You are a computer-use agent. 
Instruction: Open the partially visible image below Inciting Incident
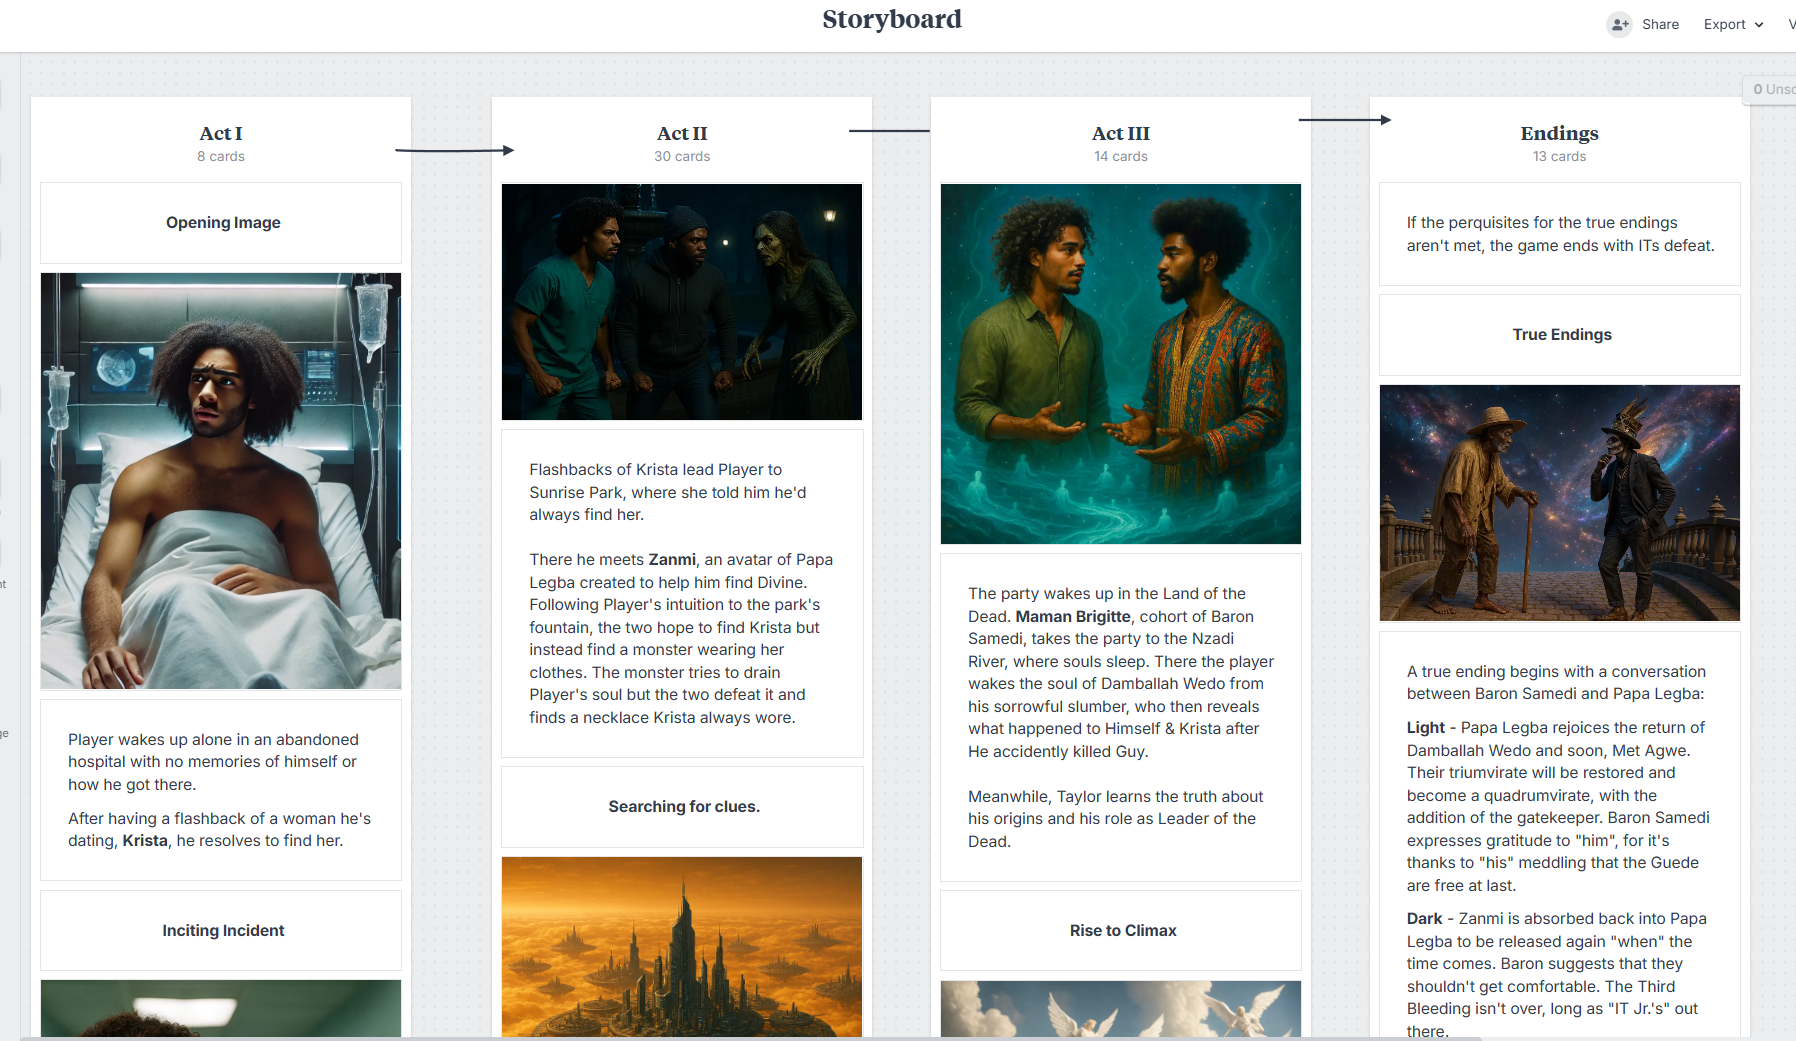[221, 1009]
